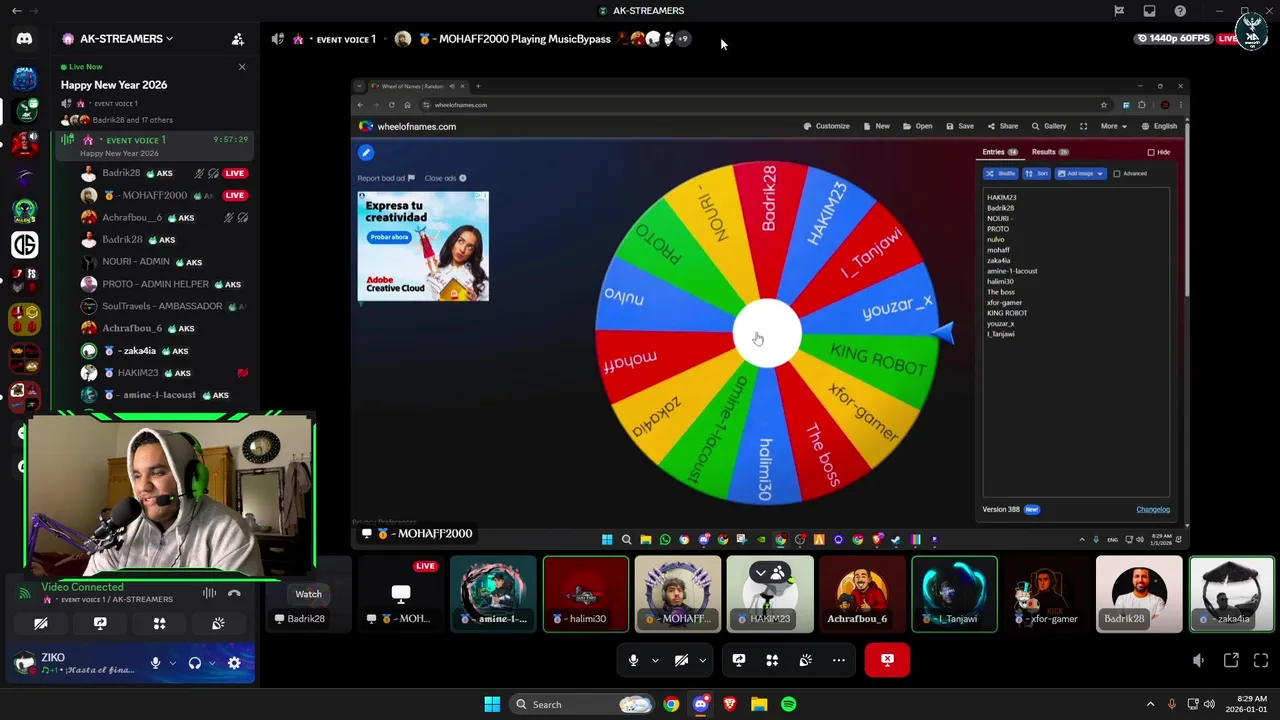Viewport: 1280px width, 720px height.
Task: Toggle deafen headphones in the user panel
Action: [195, 663]
